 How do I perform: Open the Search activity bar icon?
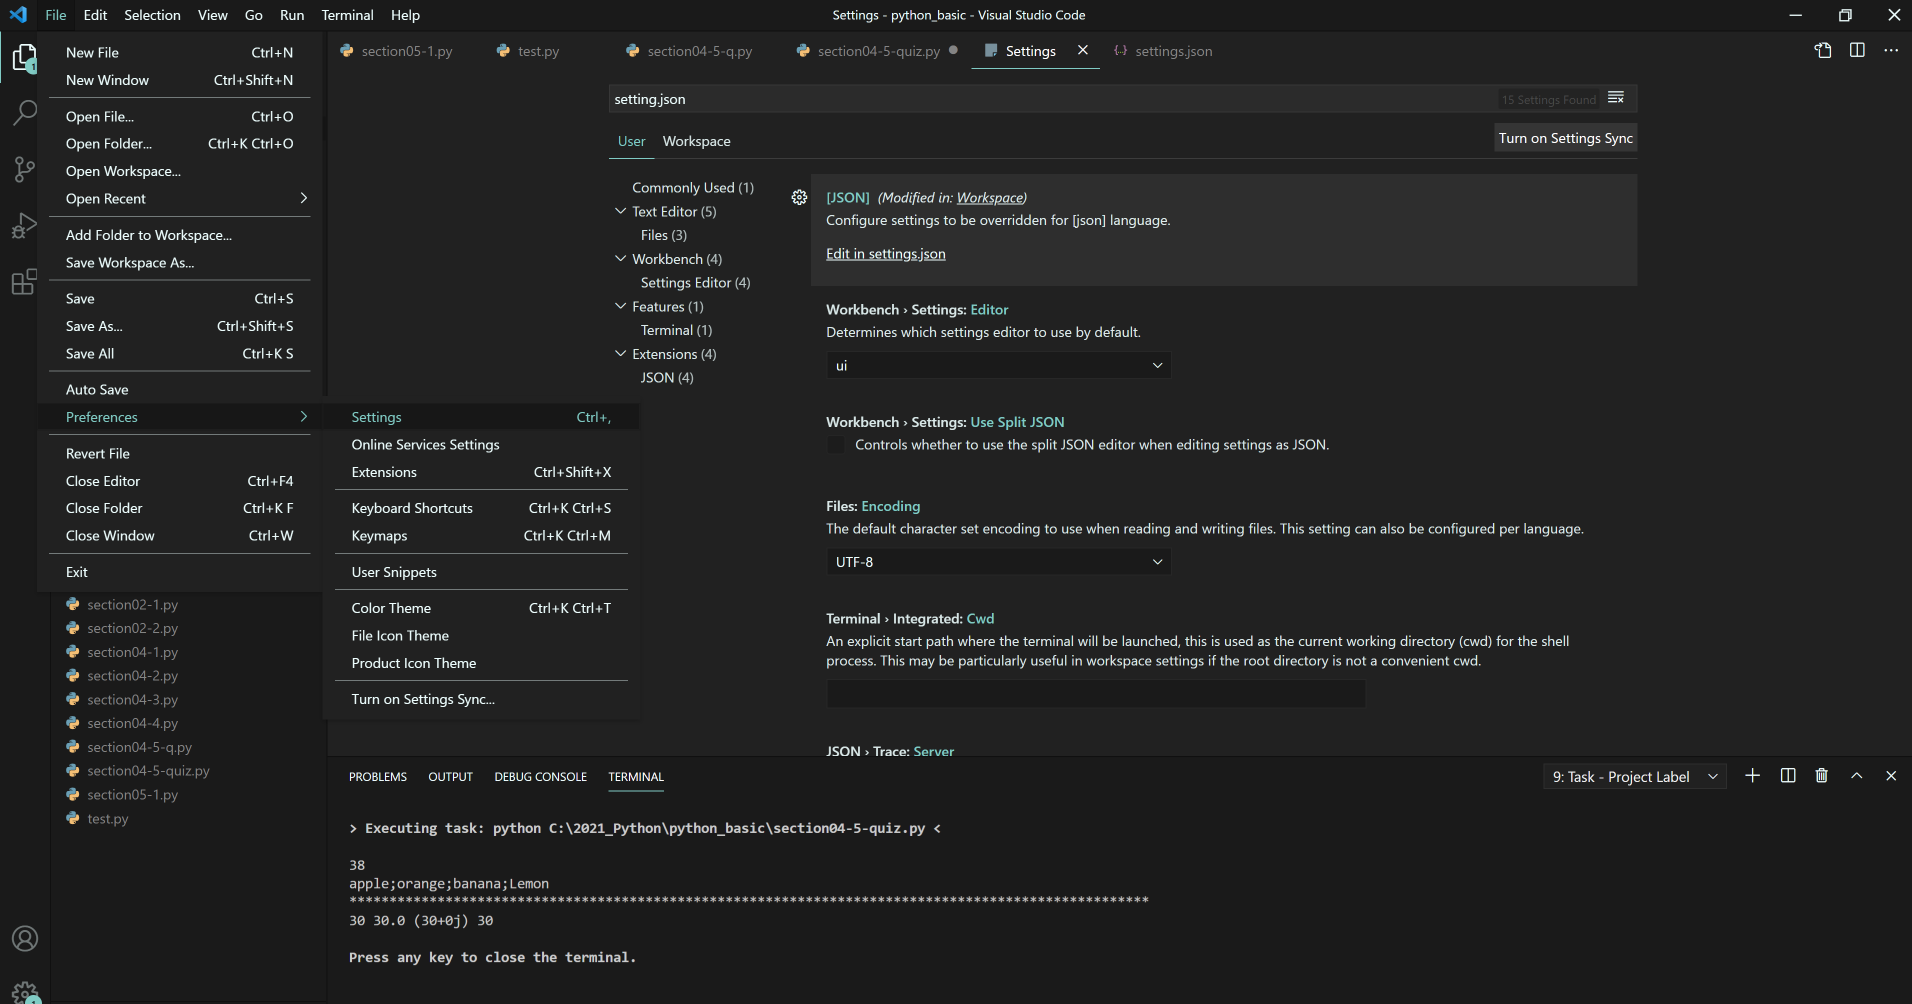point(24,113)
